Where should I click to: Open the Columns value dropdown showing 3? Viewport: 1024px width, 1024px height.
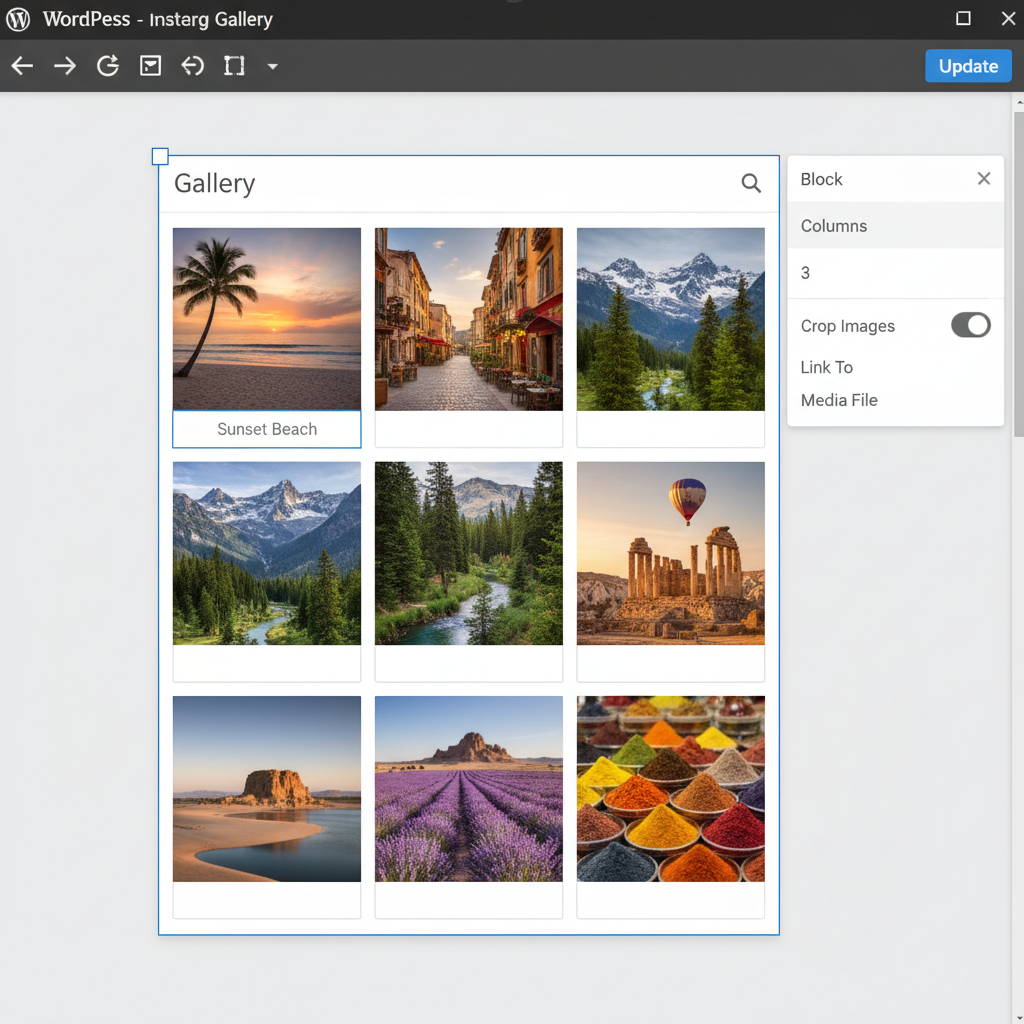[895, 273]
